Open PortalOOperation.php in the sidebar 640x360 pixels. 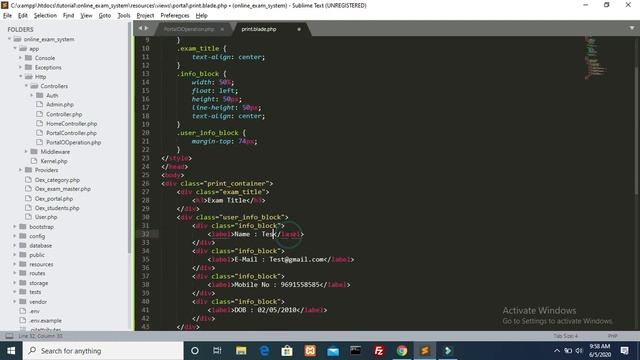coord(73,142)
